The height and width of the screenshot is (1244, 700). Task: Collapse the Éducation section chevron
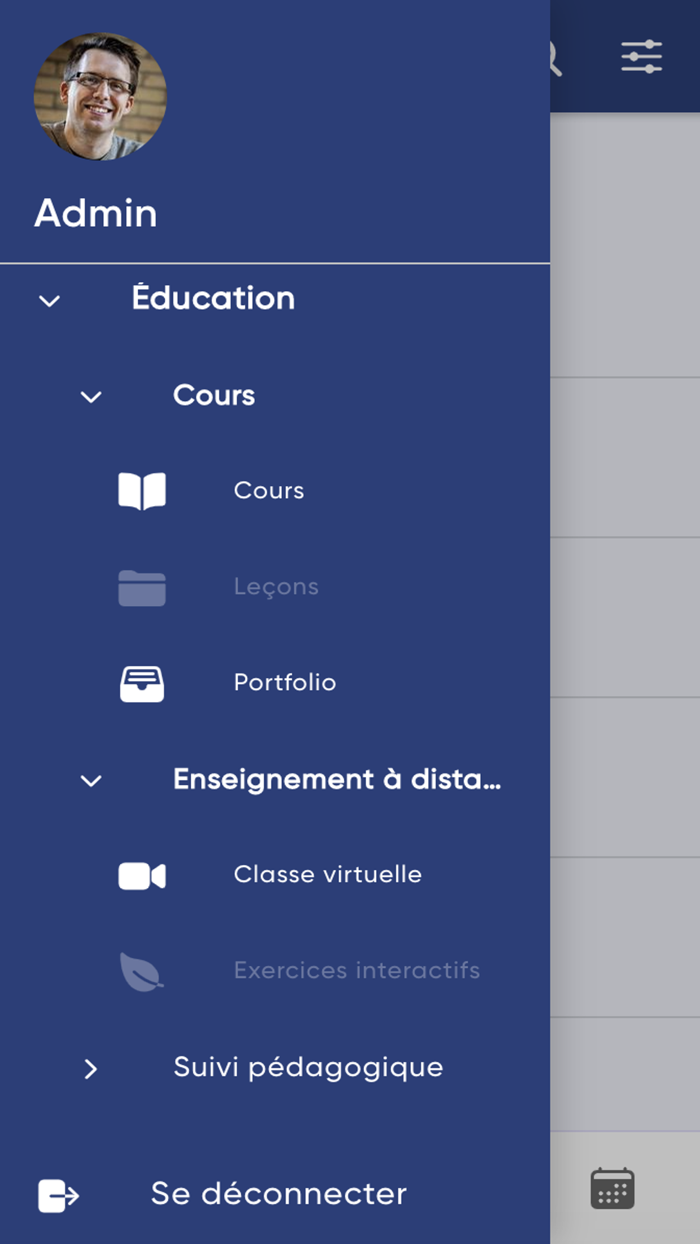49,300
